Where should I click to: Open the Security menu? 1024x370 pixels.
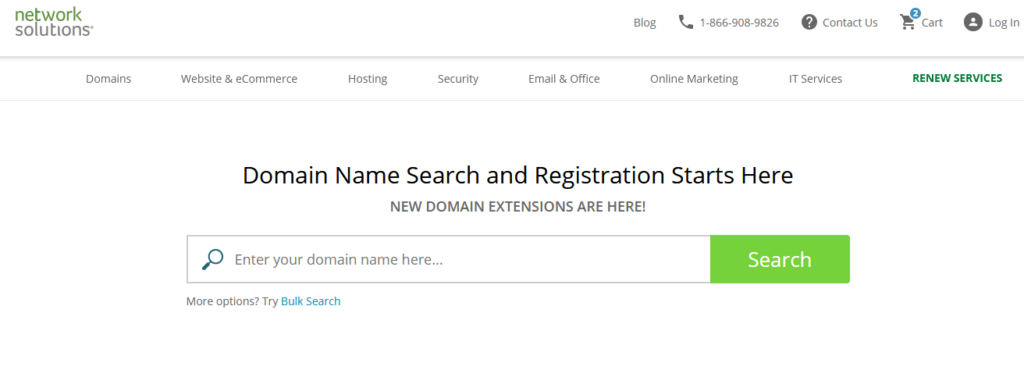click(458, 79)
